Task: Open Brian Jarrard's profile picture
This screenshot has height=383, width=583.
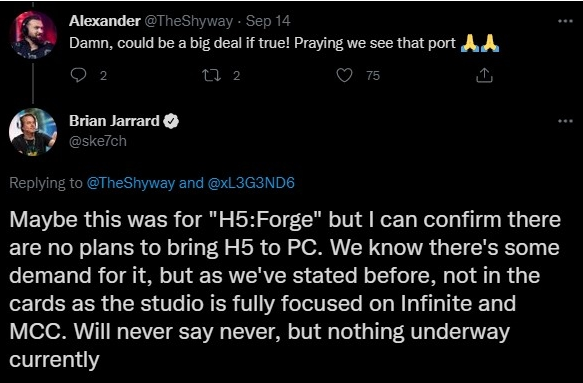Action: click(x=33, y=132)
